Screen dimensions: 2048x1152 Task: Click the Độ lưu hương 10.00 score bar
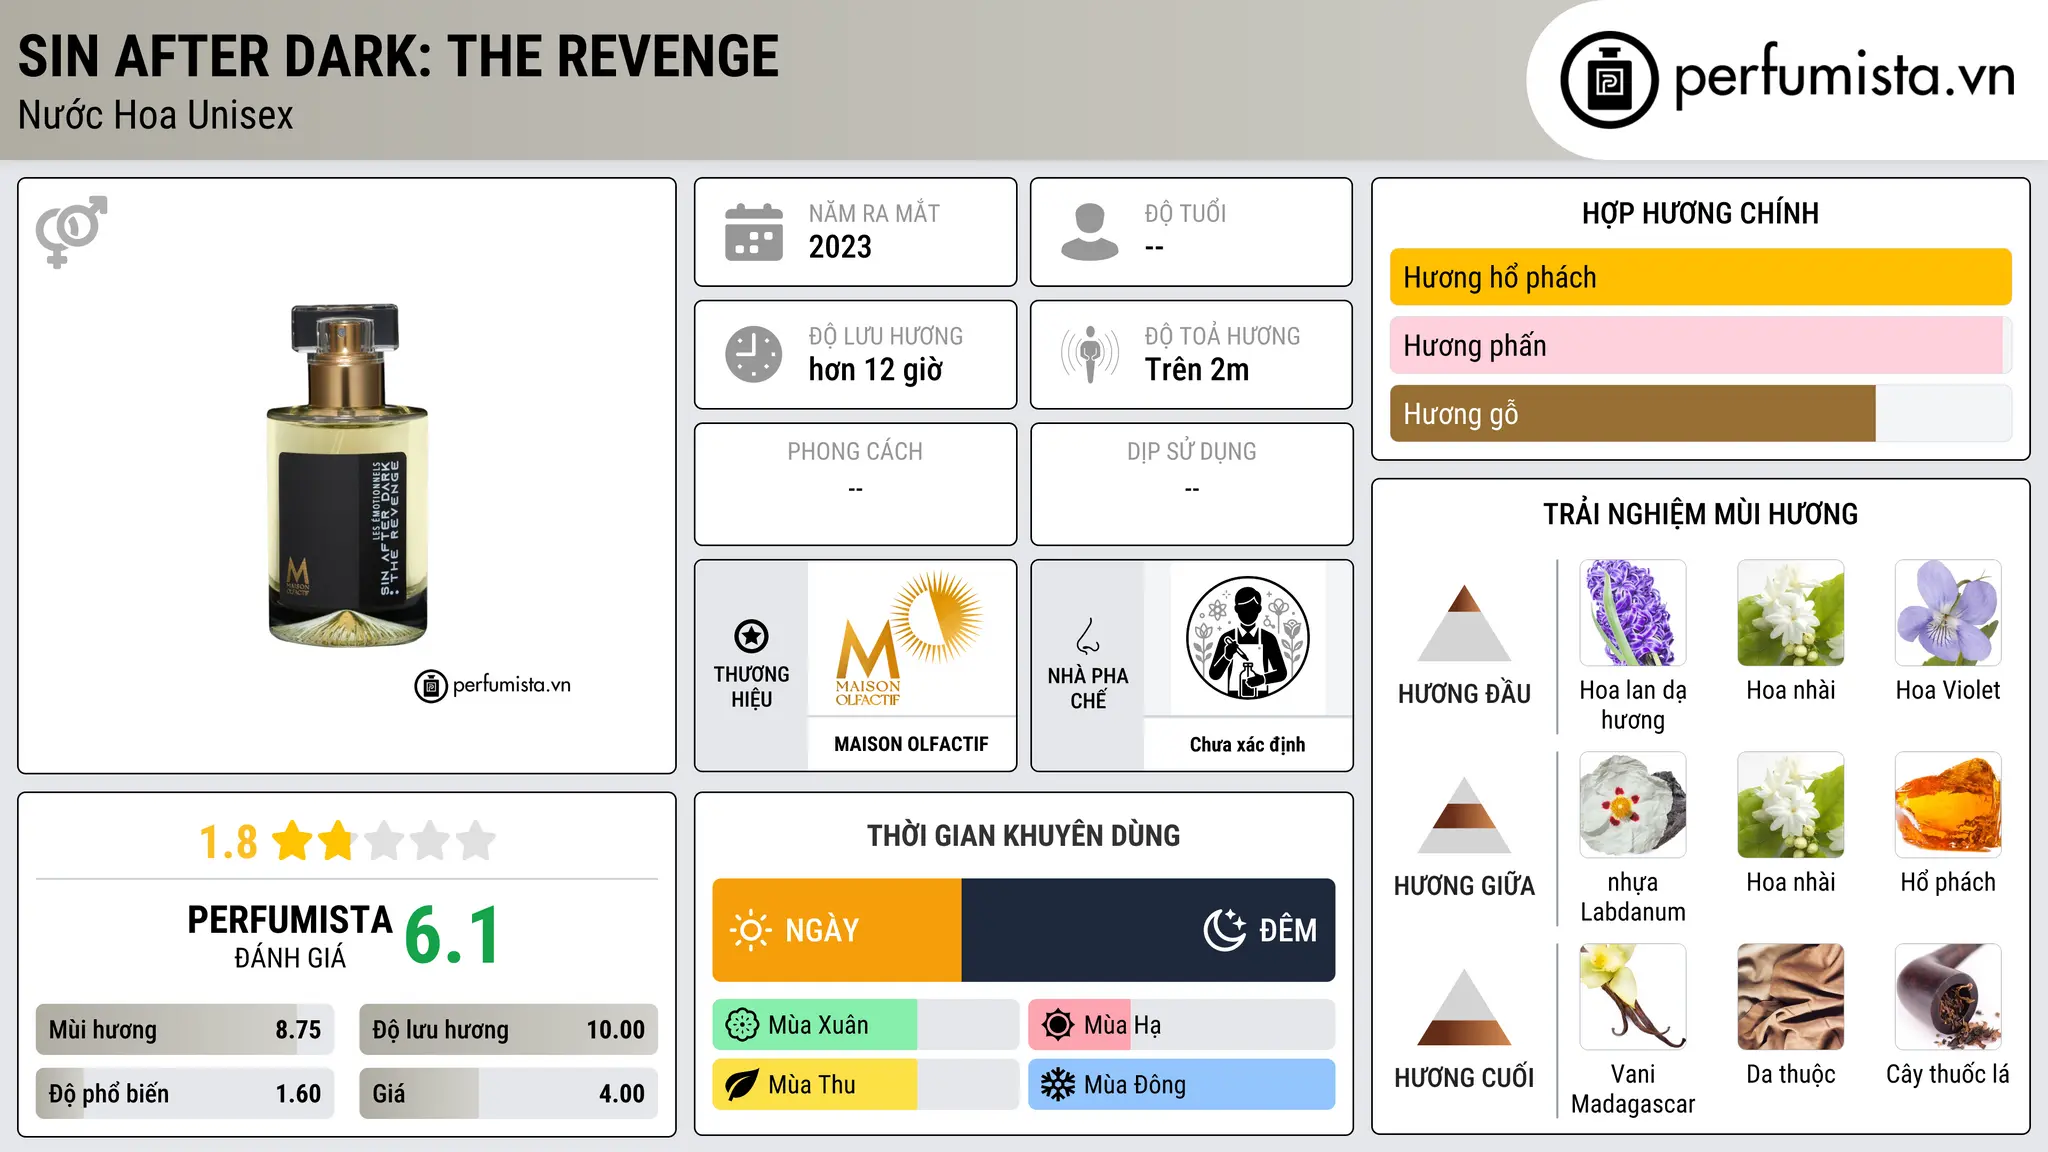[x=508, y=1030]
